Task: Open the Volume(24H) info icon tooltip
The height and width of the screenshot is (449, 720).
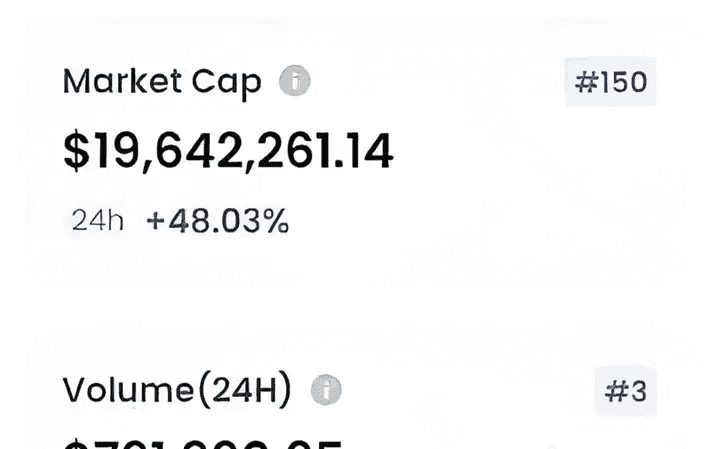Action: (x=325, y=391)
